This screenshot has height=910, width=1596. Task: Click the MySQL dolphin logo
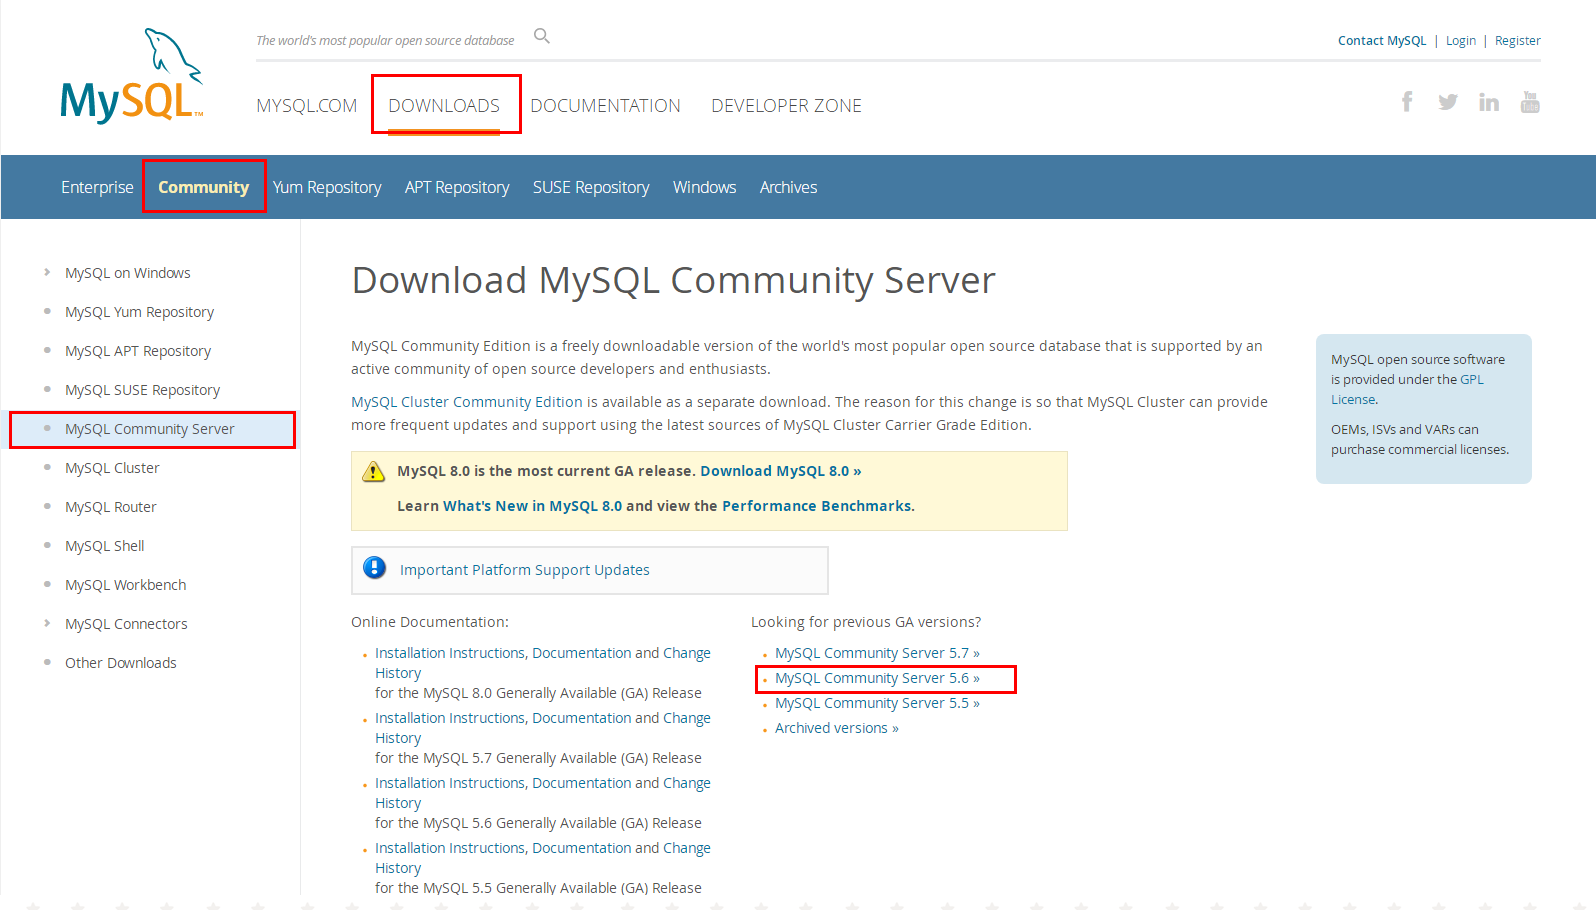tap(132, 76)
